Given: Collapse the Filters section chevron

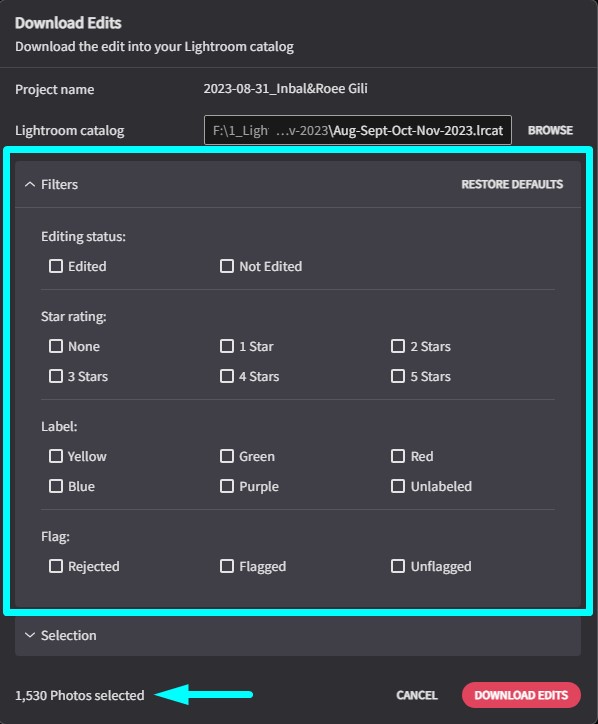Looking at the screenshot, I should (x=30, y=185).
